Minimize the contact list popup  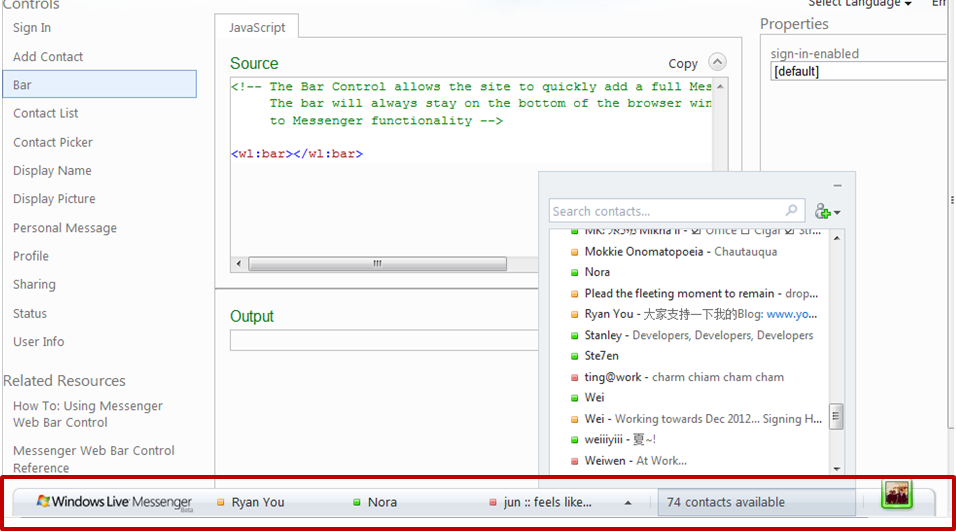(x=837, y=186)
